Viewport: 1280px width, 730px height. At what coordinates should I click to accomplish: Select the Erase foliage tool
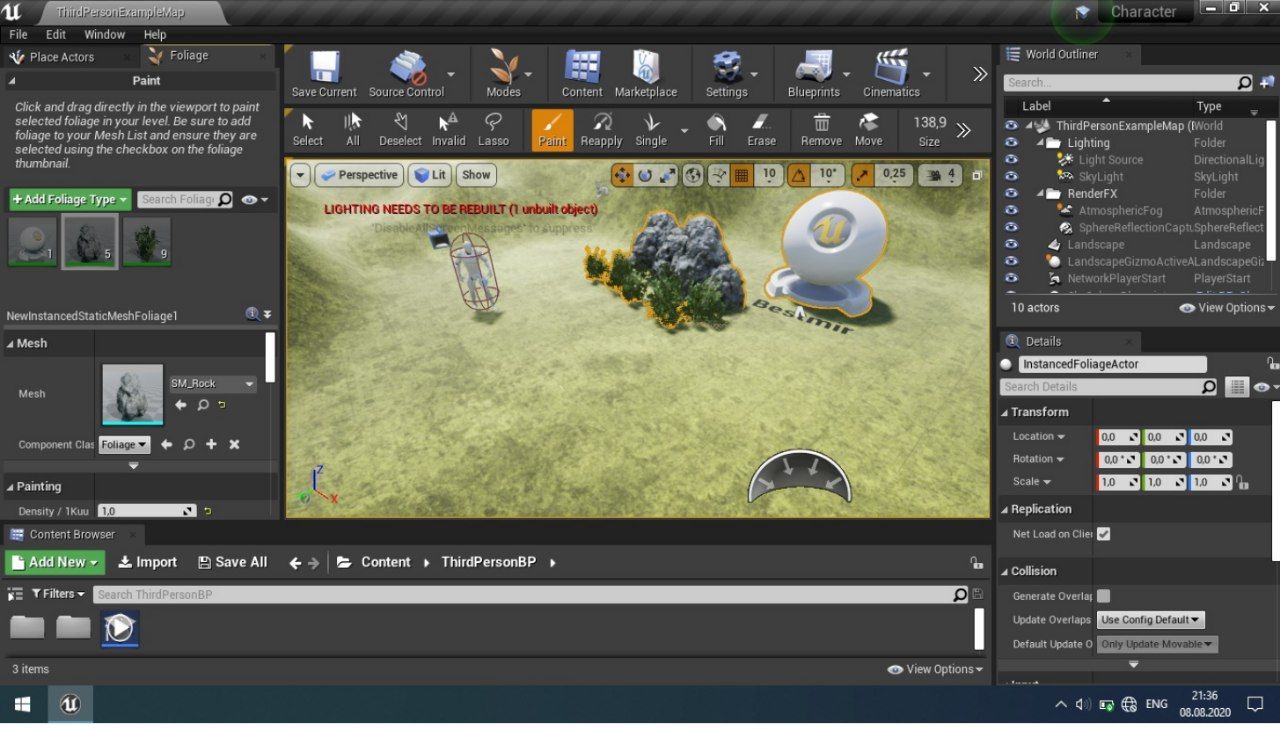(761, 130)
